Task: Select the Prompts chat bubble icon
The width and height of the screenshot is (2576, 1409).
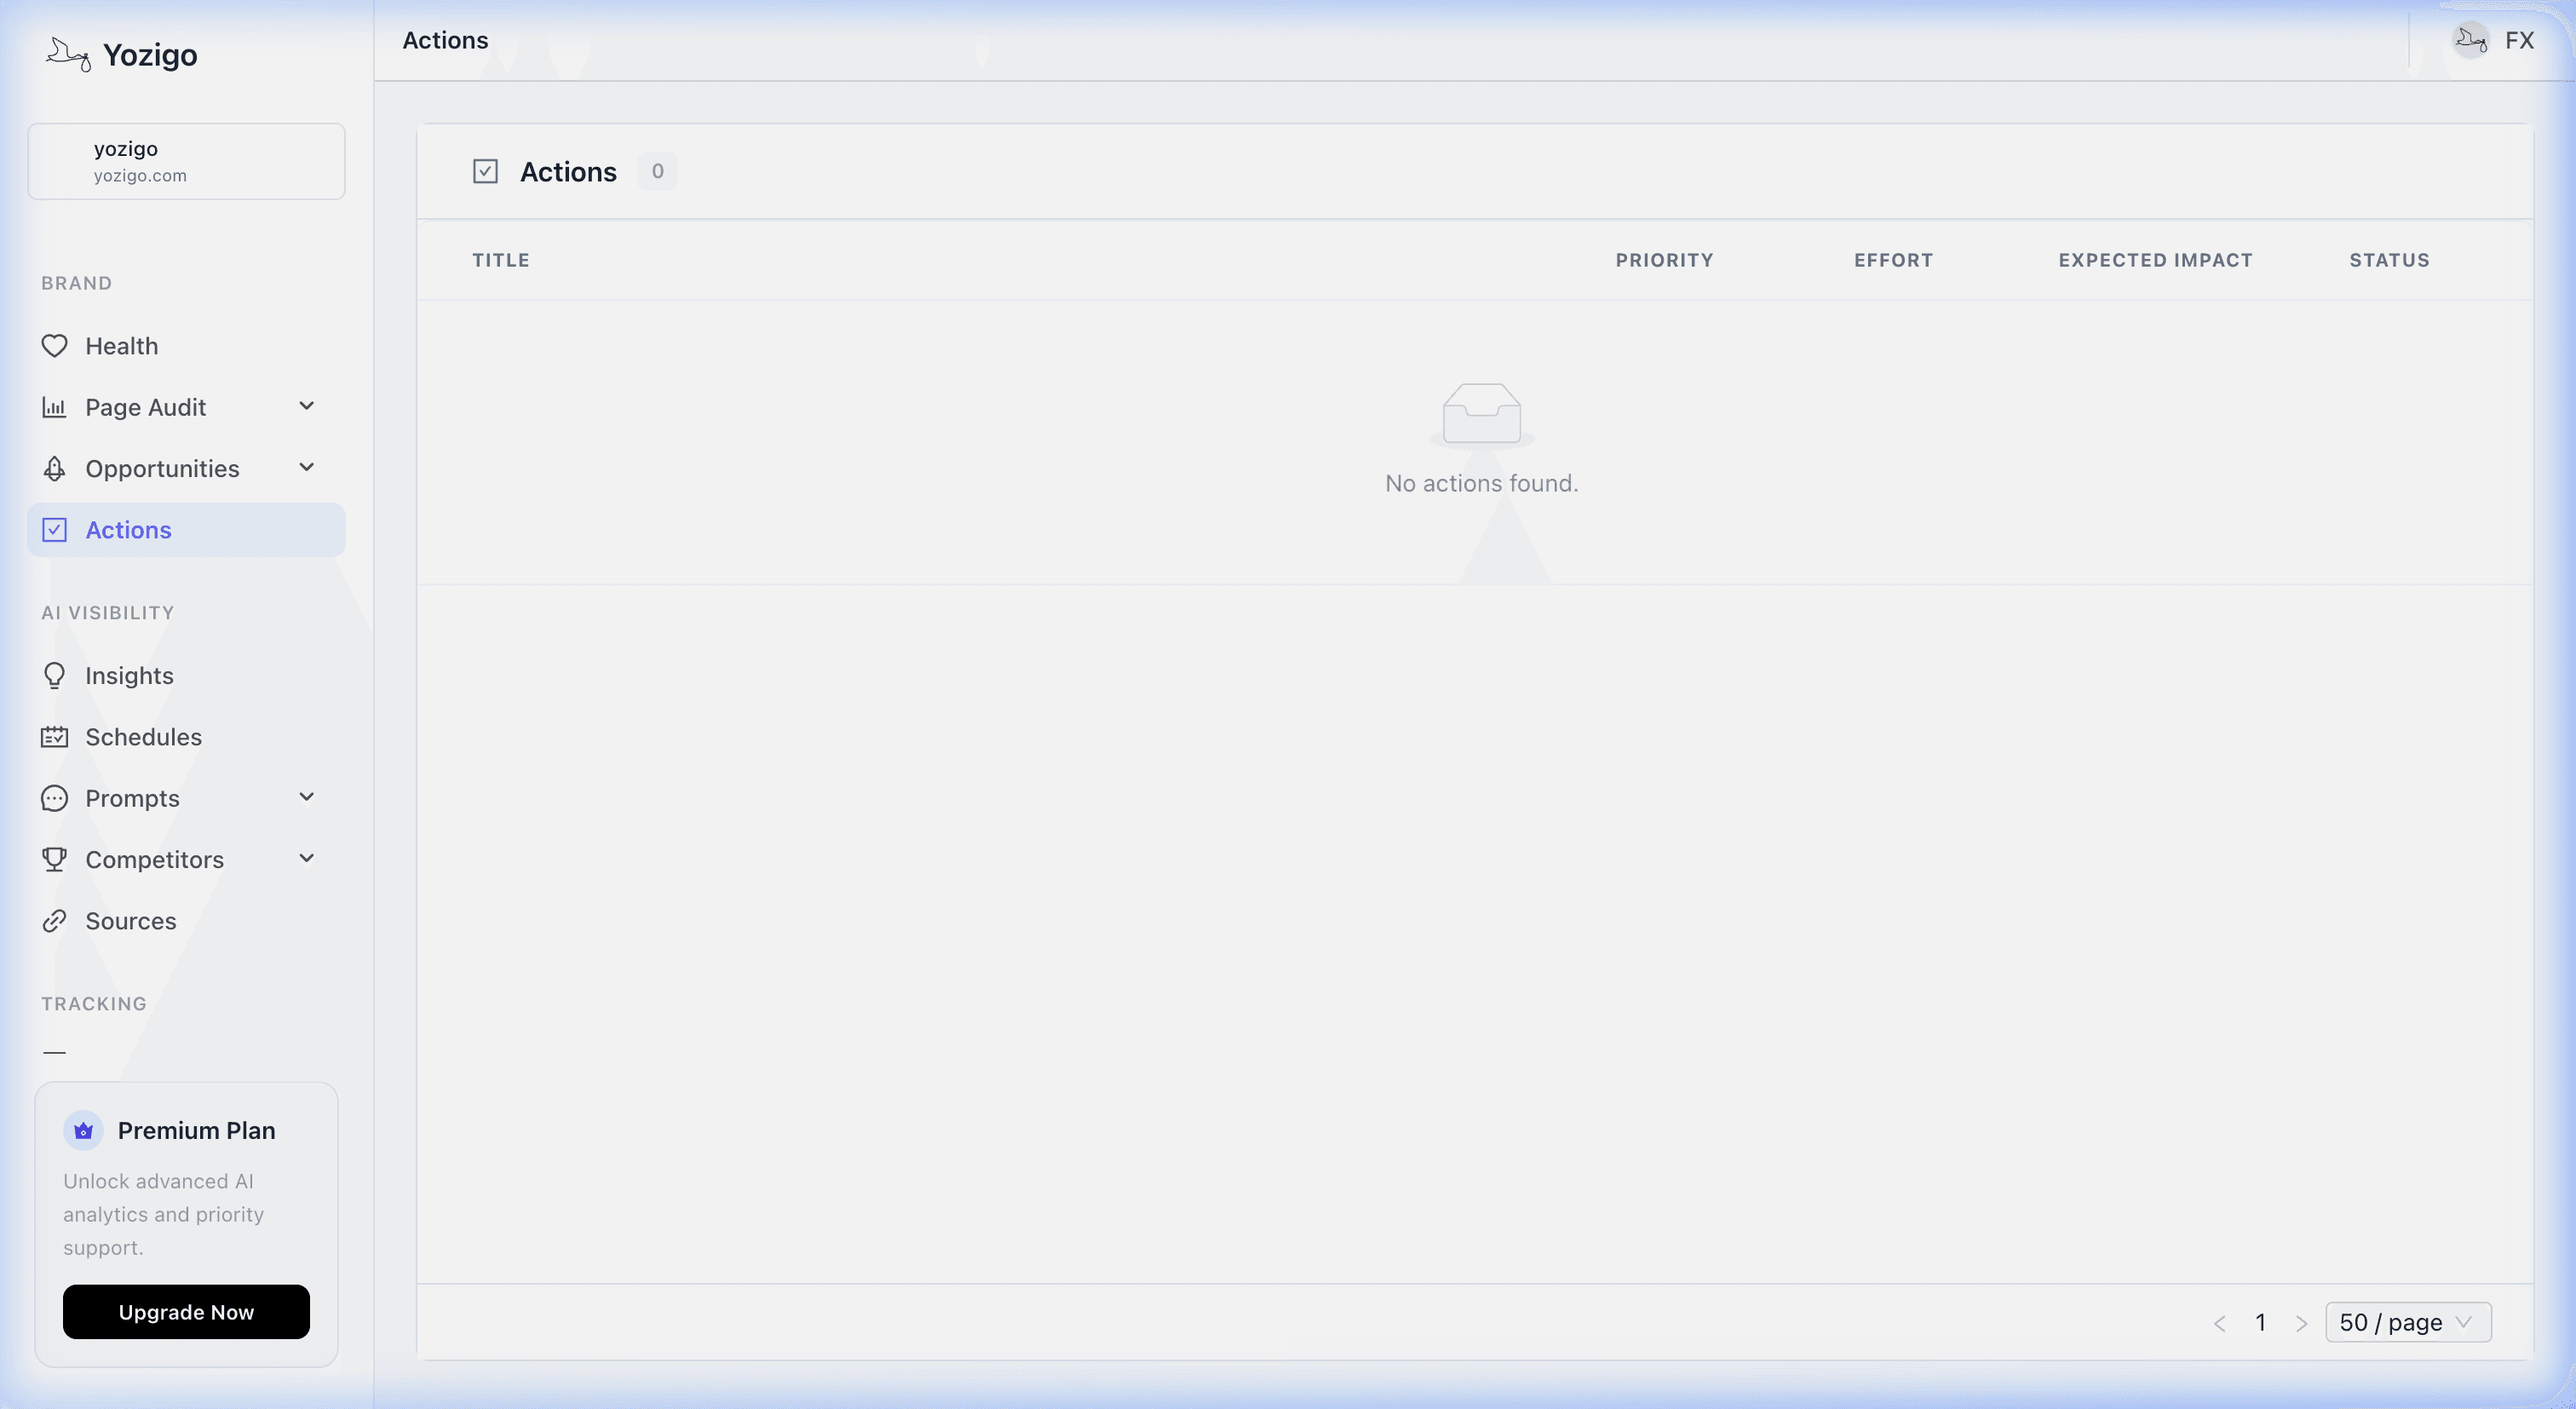Action: [x=55, y=798]
